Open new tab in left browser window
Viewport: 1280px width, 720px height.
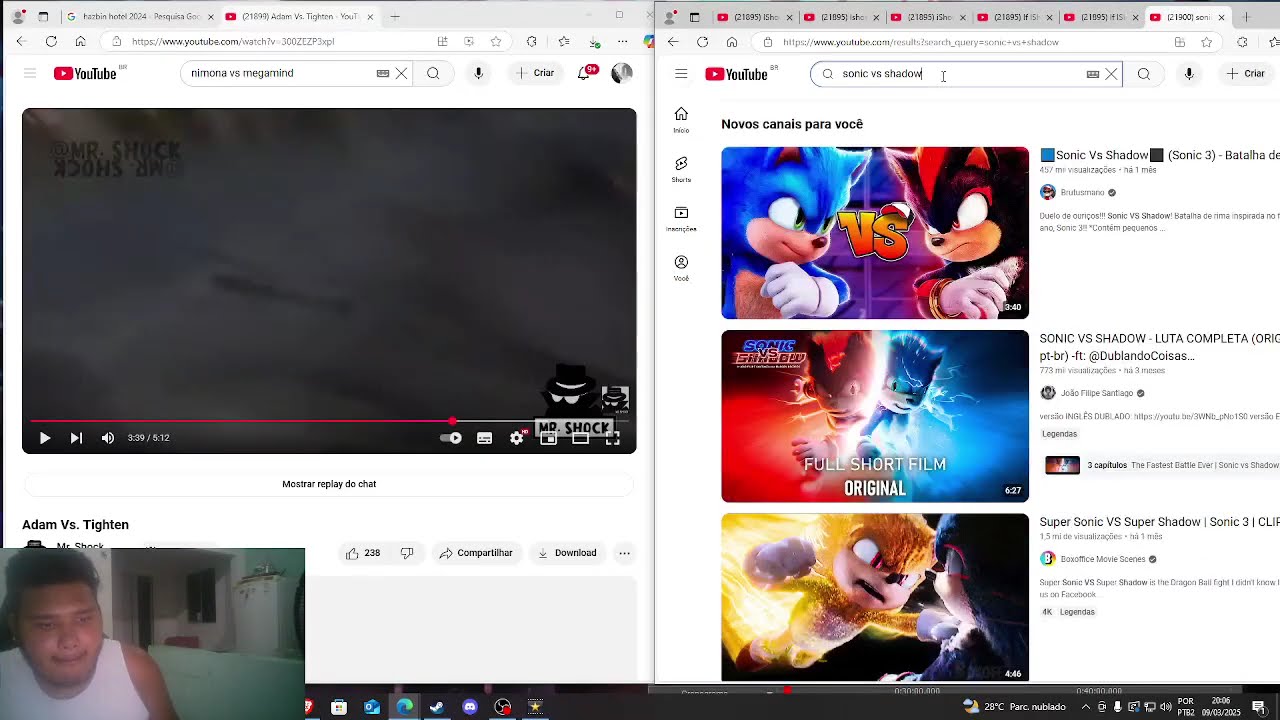pos(395,17)
